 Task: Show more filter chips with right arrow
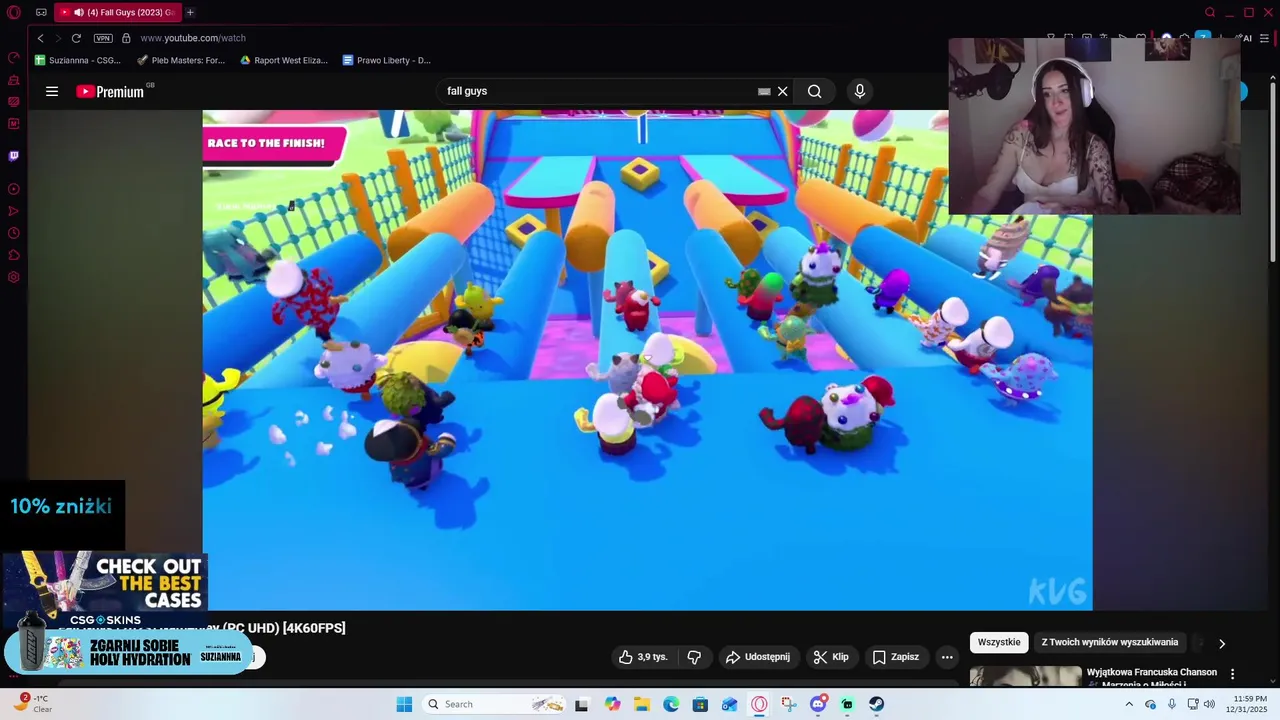[1221, 643]
